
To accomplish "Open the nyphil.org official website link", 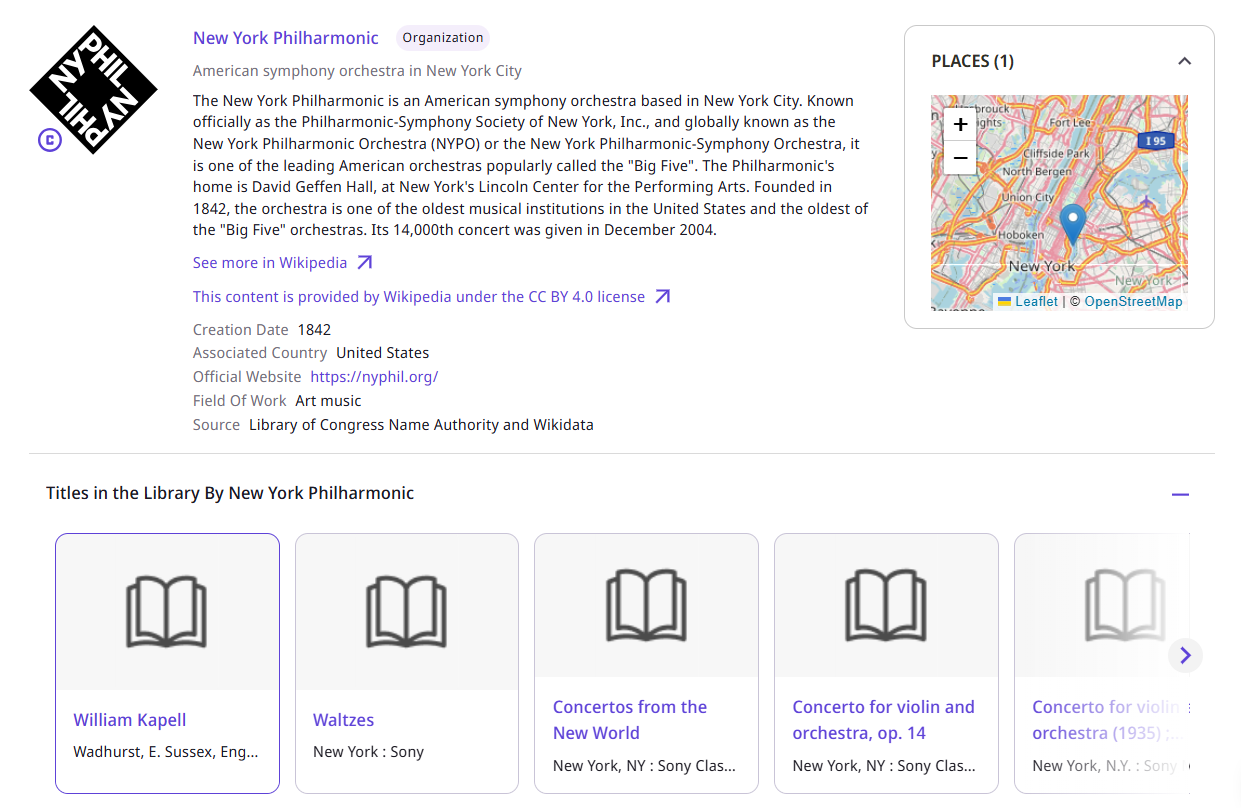I will [374, 377].
